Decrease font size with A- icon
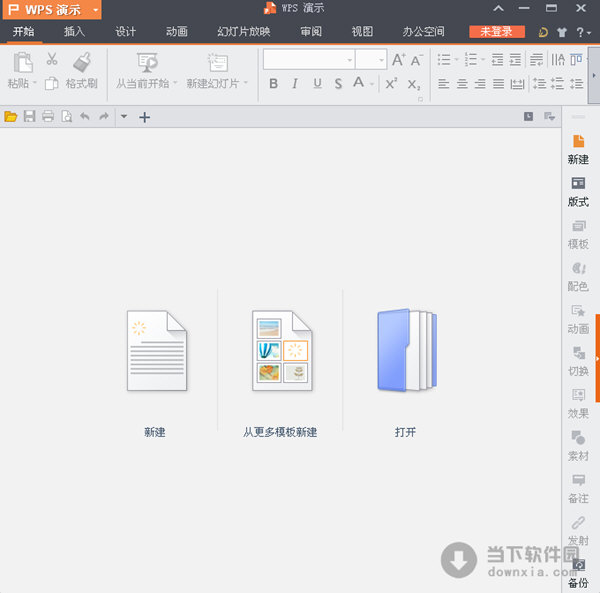The width and height of the screenshot is (600, 593). [416, 60]
